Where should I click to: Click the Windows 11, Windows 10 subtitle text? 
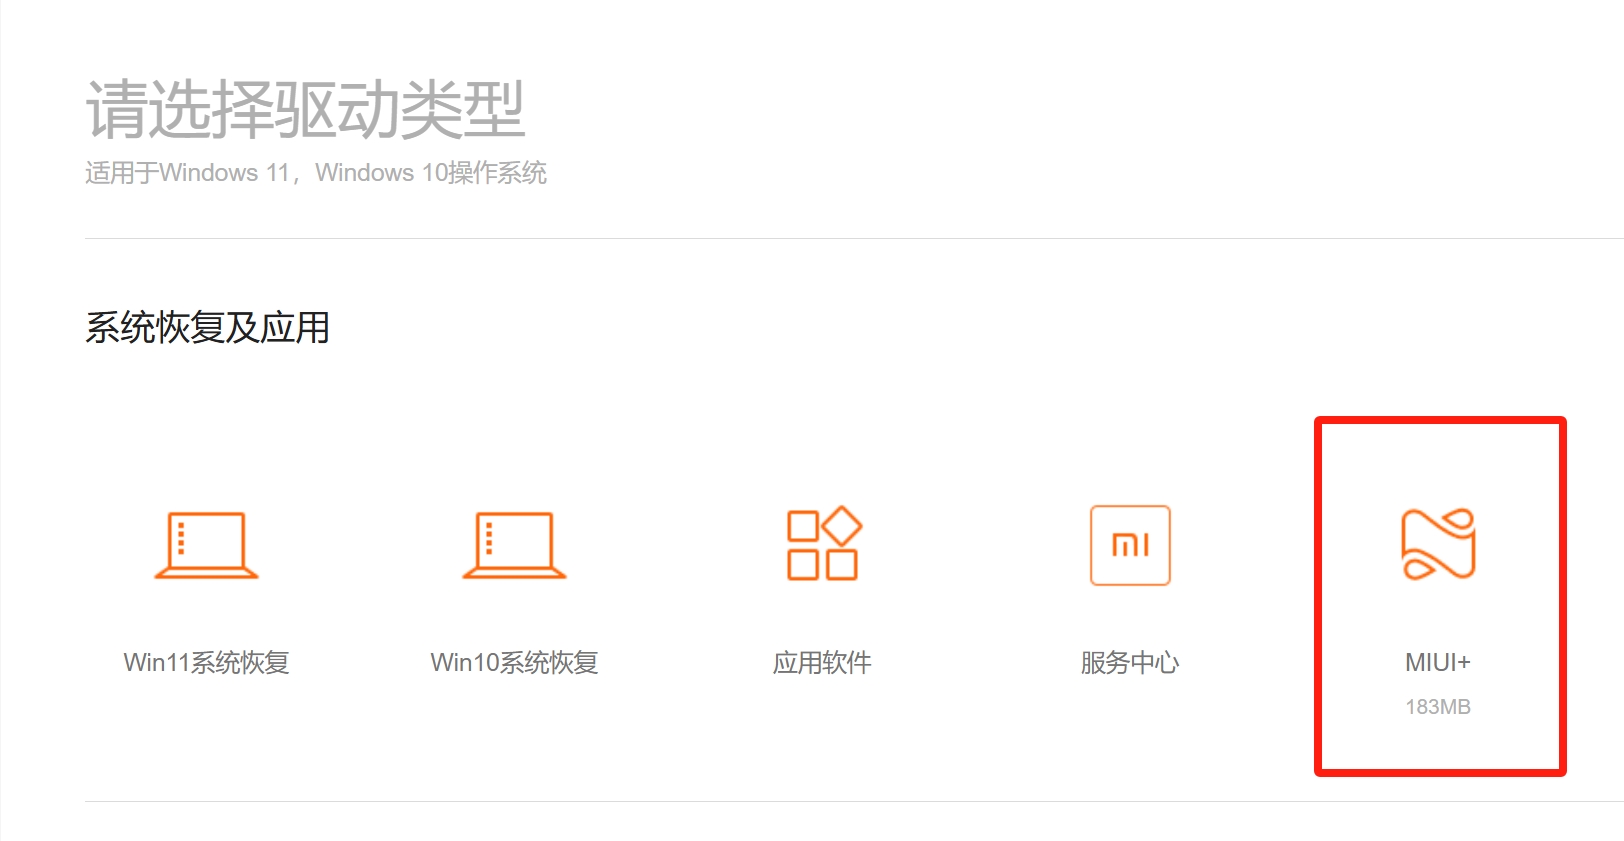[x=316, y=173]
